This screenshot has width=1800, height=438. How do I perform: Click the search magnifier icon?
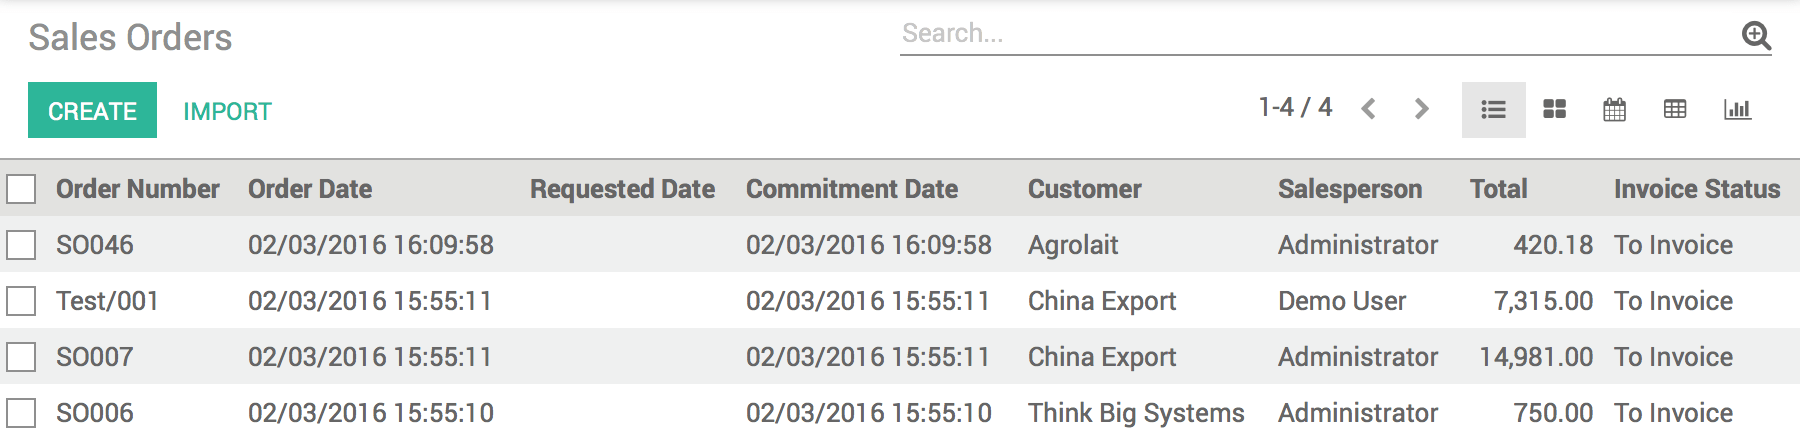tap(1756, 36)
